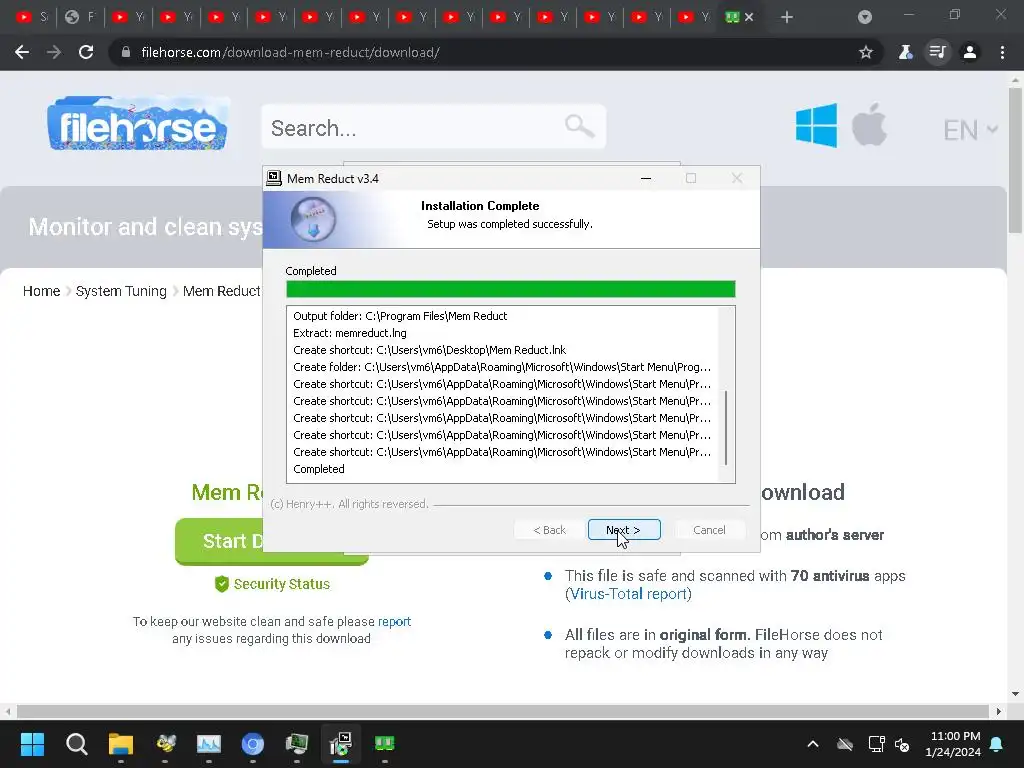Switch to first YouTube tab
This screenshot has height=768, width=1024.
(31, 17)
